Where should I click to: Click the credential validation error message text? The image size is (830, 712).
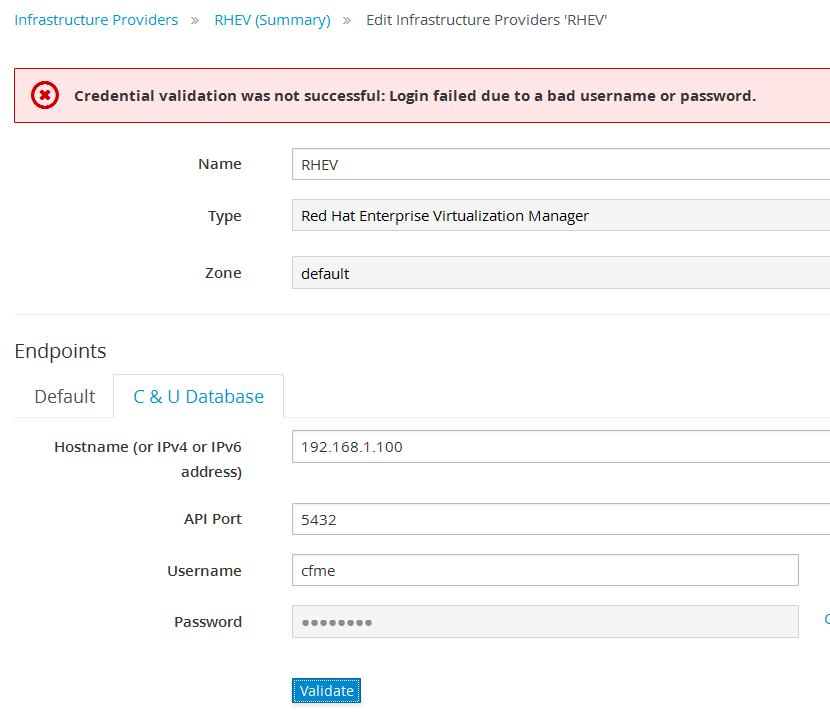pos(414,96)
